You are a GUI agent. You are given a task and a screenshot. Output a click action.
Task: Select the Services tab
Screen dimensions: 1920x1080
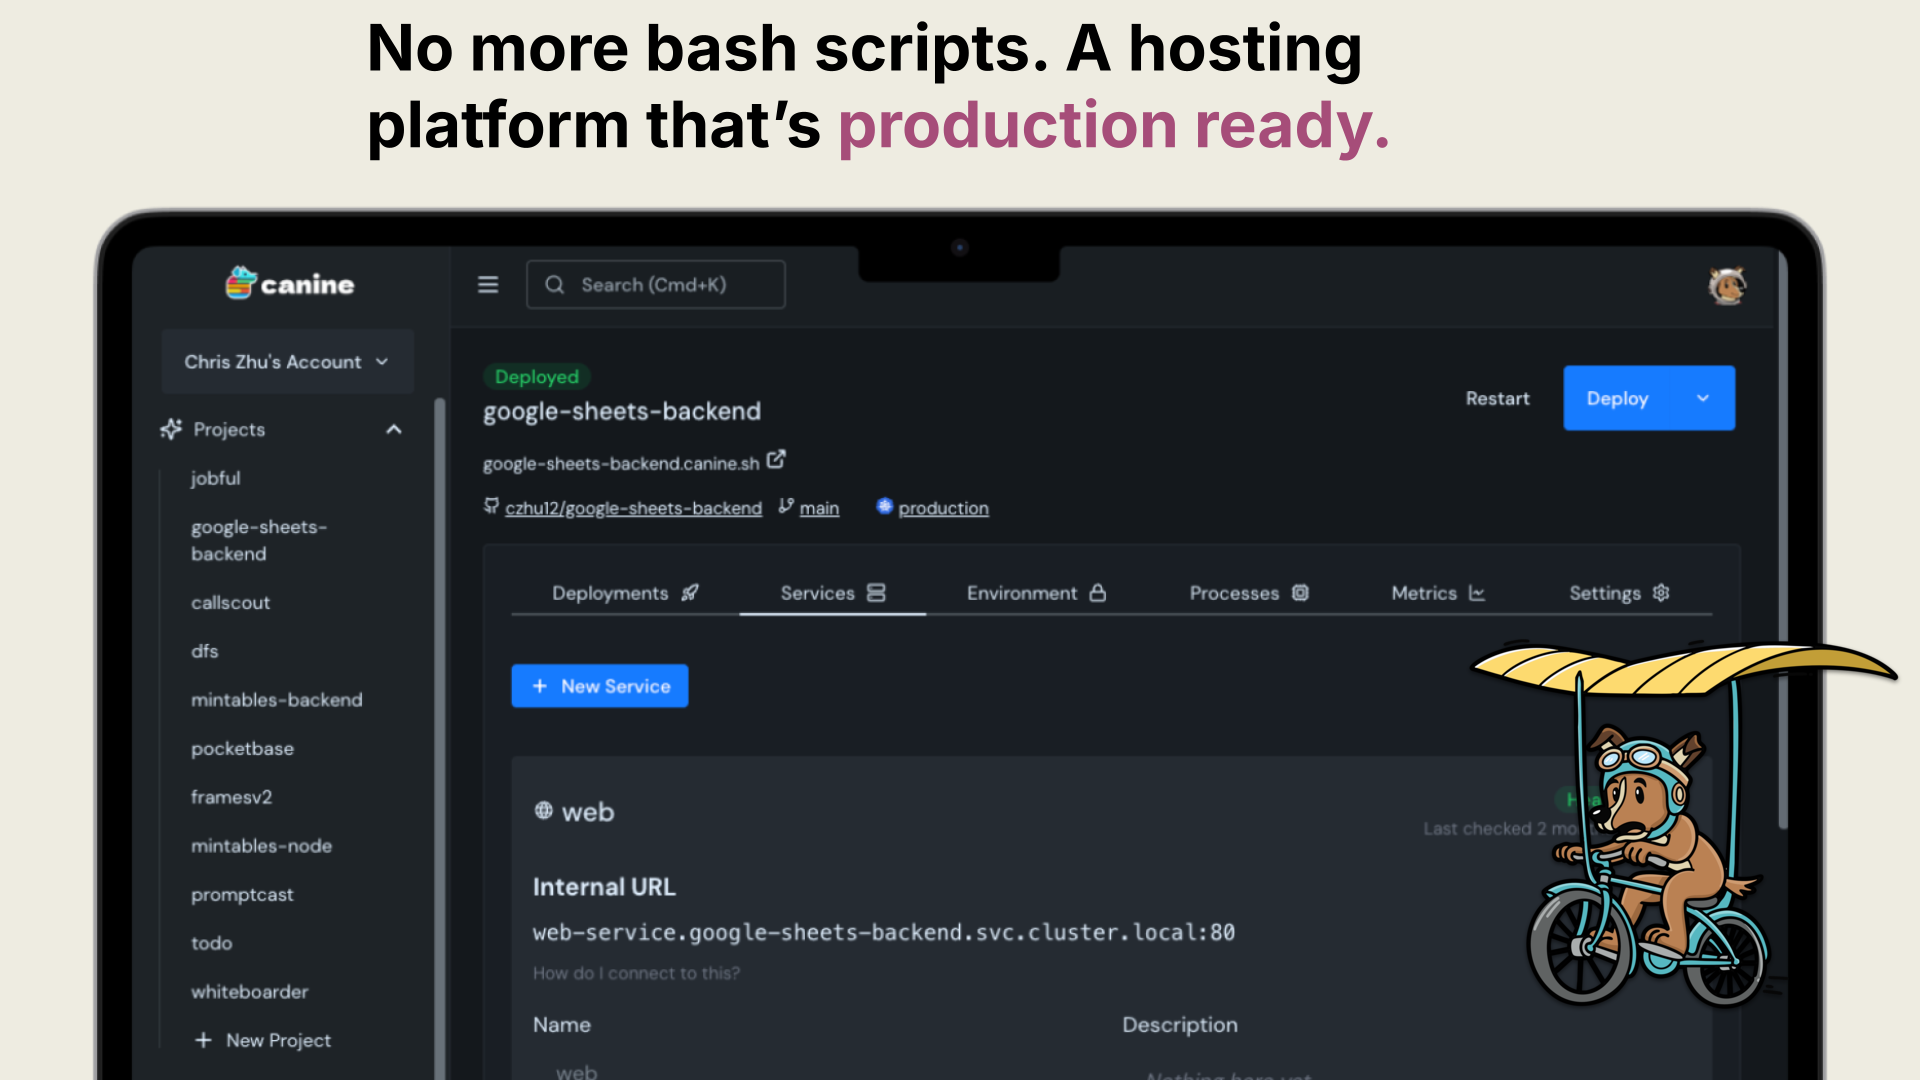[833, 593]
